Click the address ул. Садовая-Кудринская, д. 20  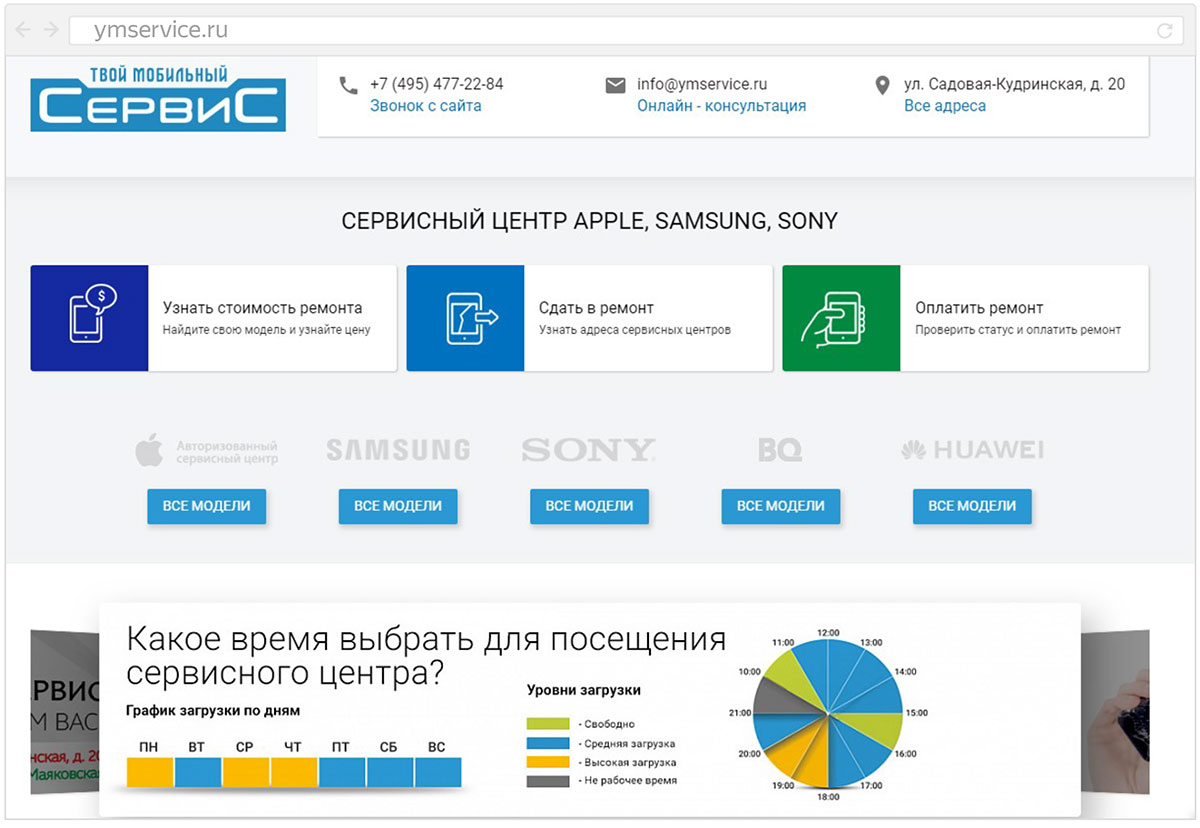click(x=1014, y=84)
